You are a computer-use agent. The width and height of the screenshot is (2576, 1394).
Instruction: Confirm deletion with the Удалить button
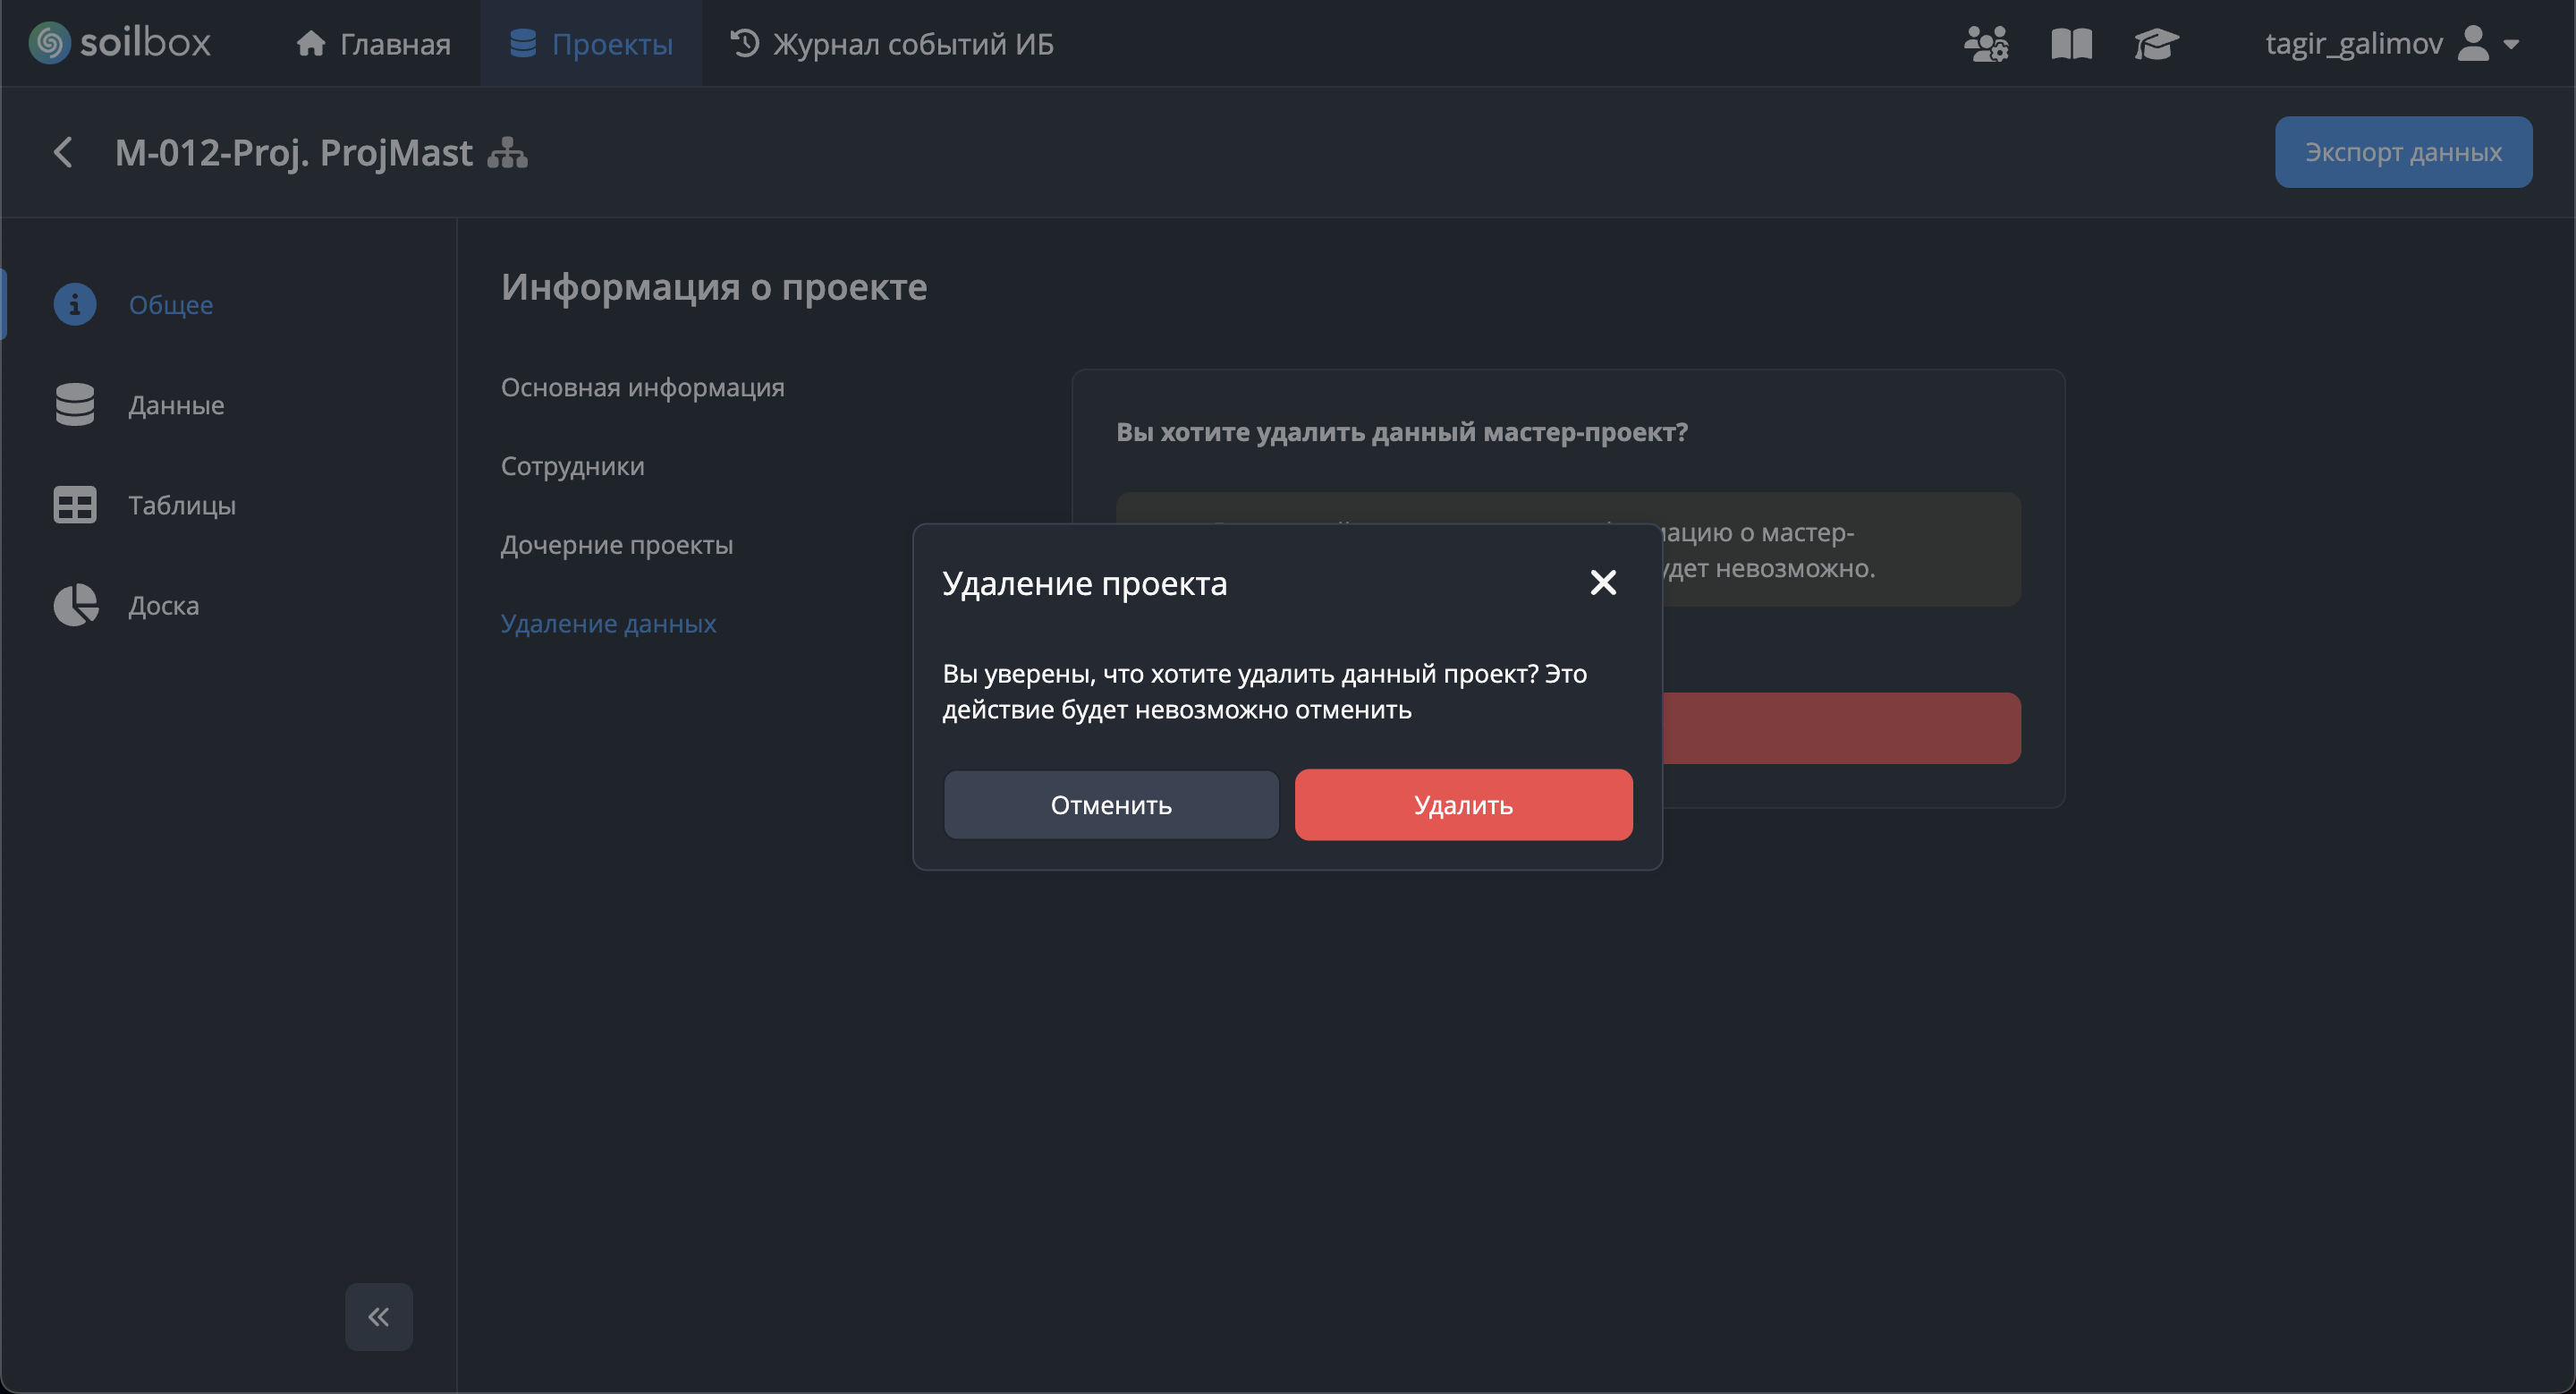tap(1463, 804)
